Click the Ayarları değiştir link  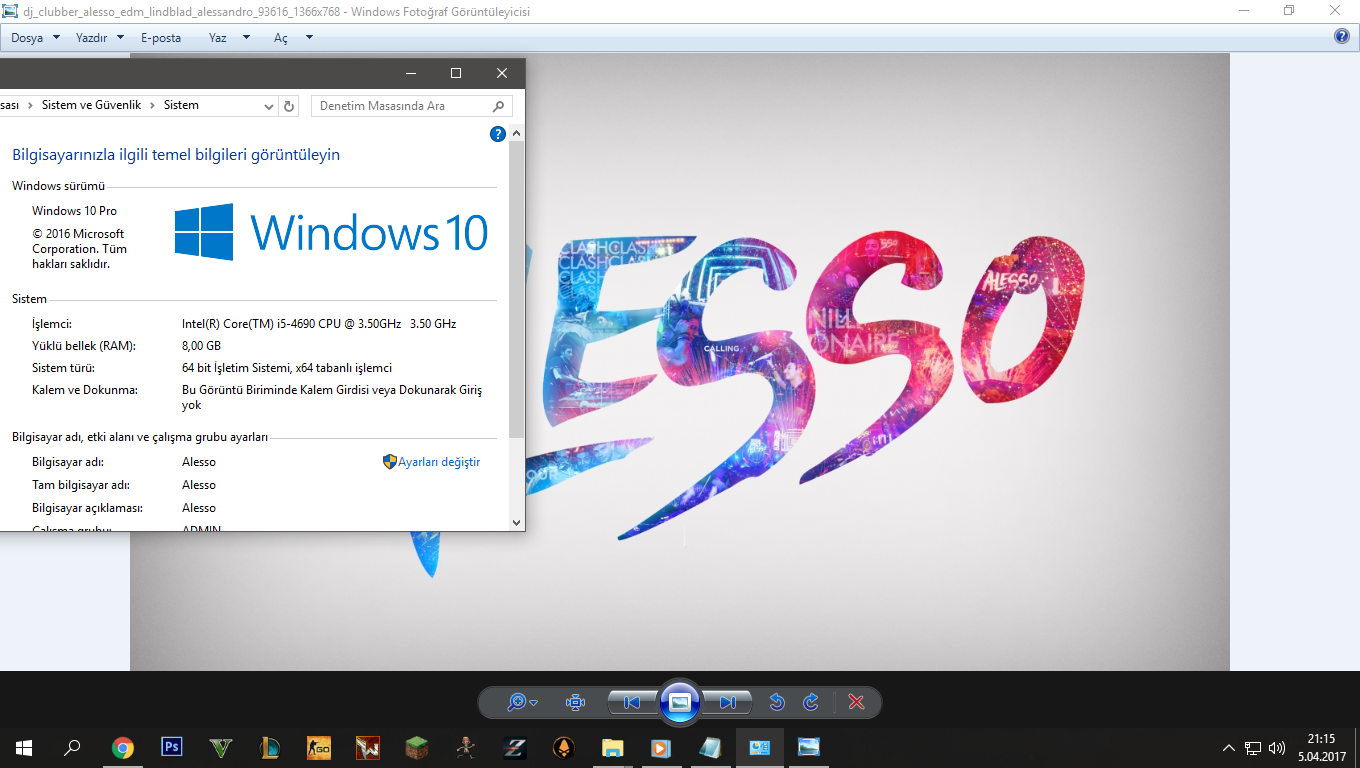point(439,462)
